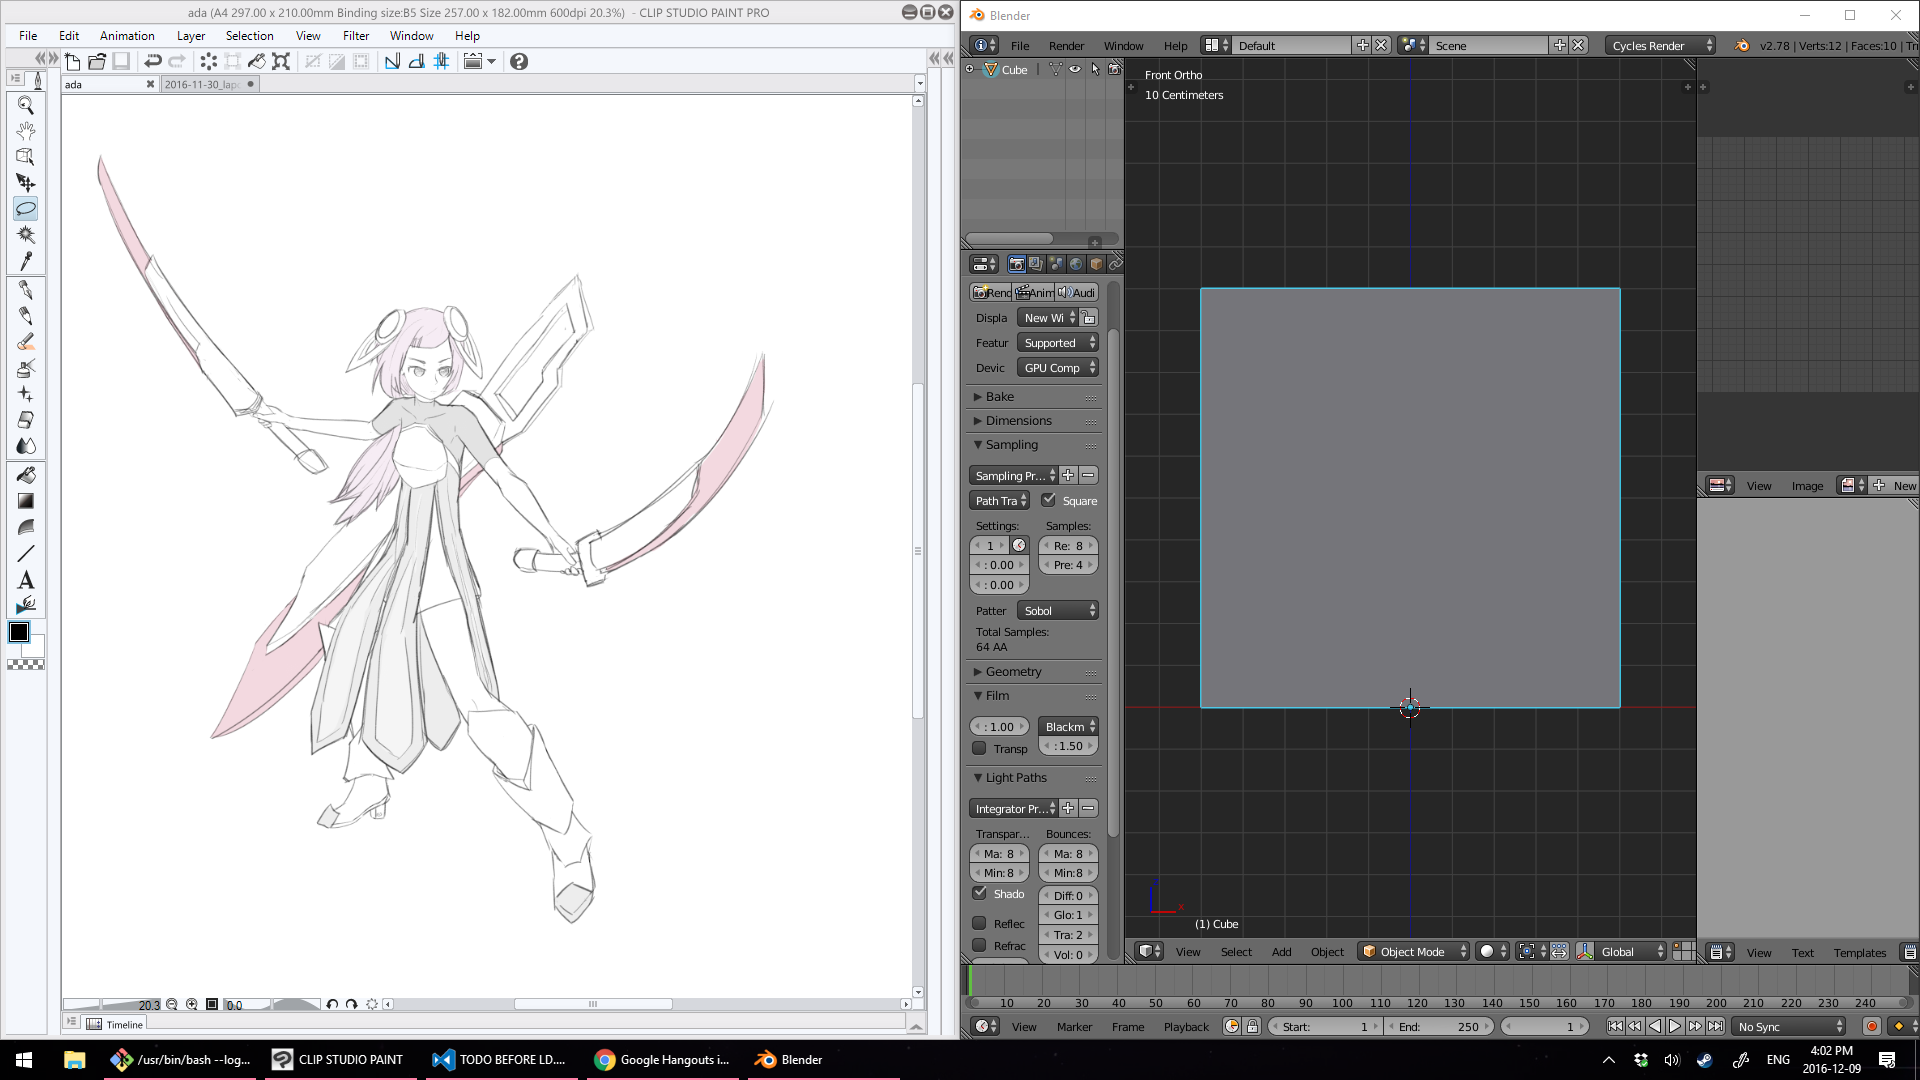
Task: Open the Sobol pattern dropdown
Action: (x=1058, y=611)
